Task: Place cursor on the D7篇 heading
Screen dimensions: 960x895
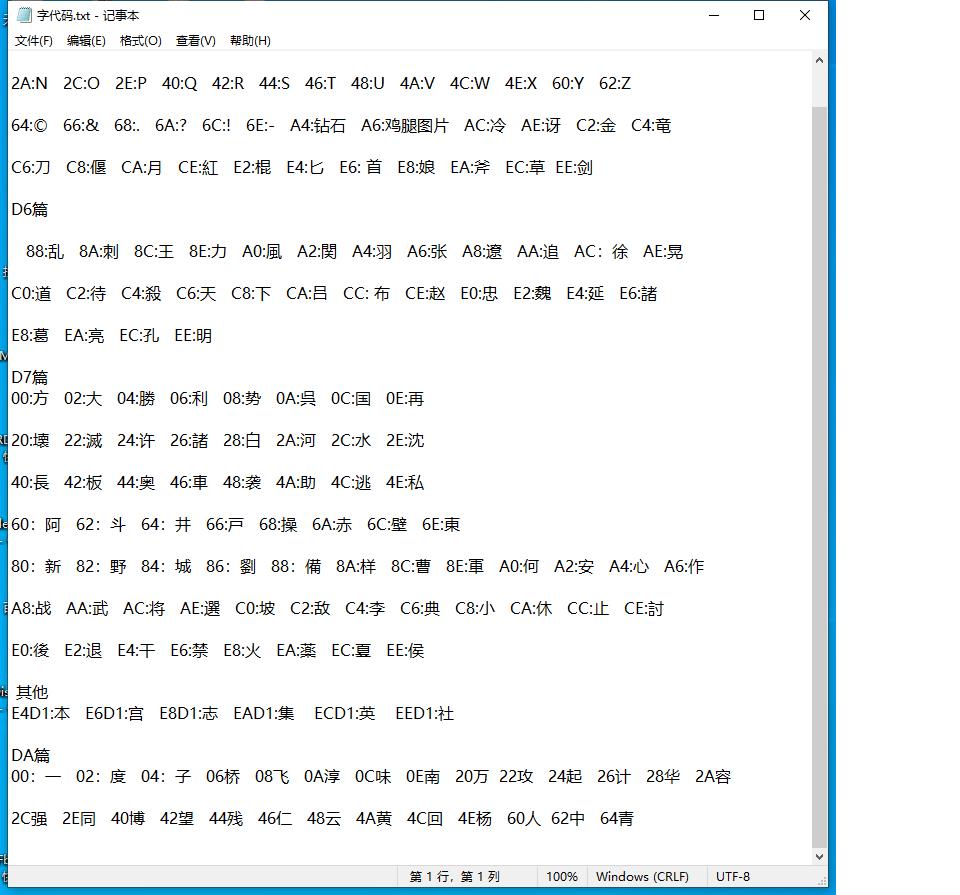Action: point(30,378)
